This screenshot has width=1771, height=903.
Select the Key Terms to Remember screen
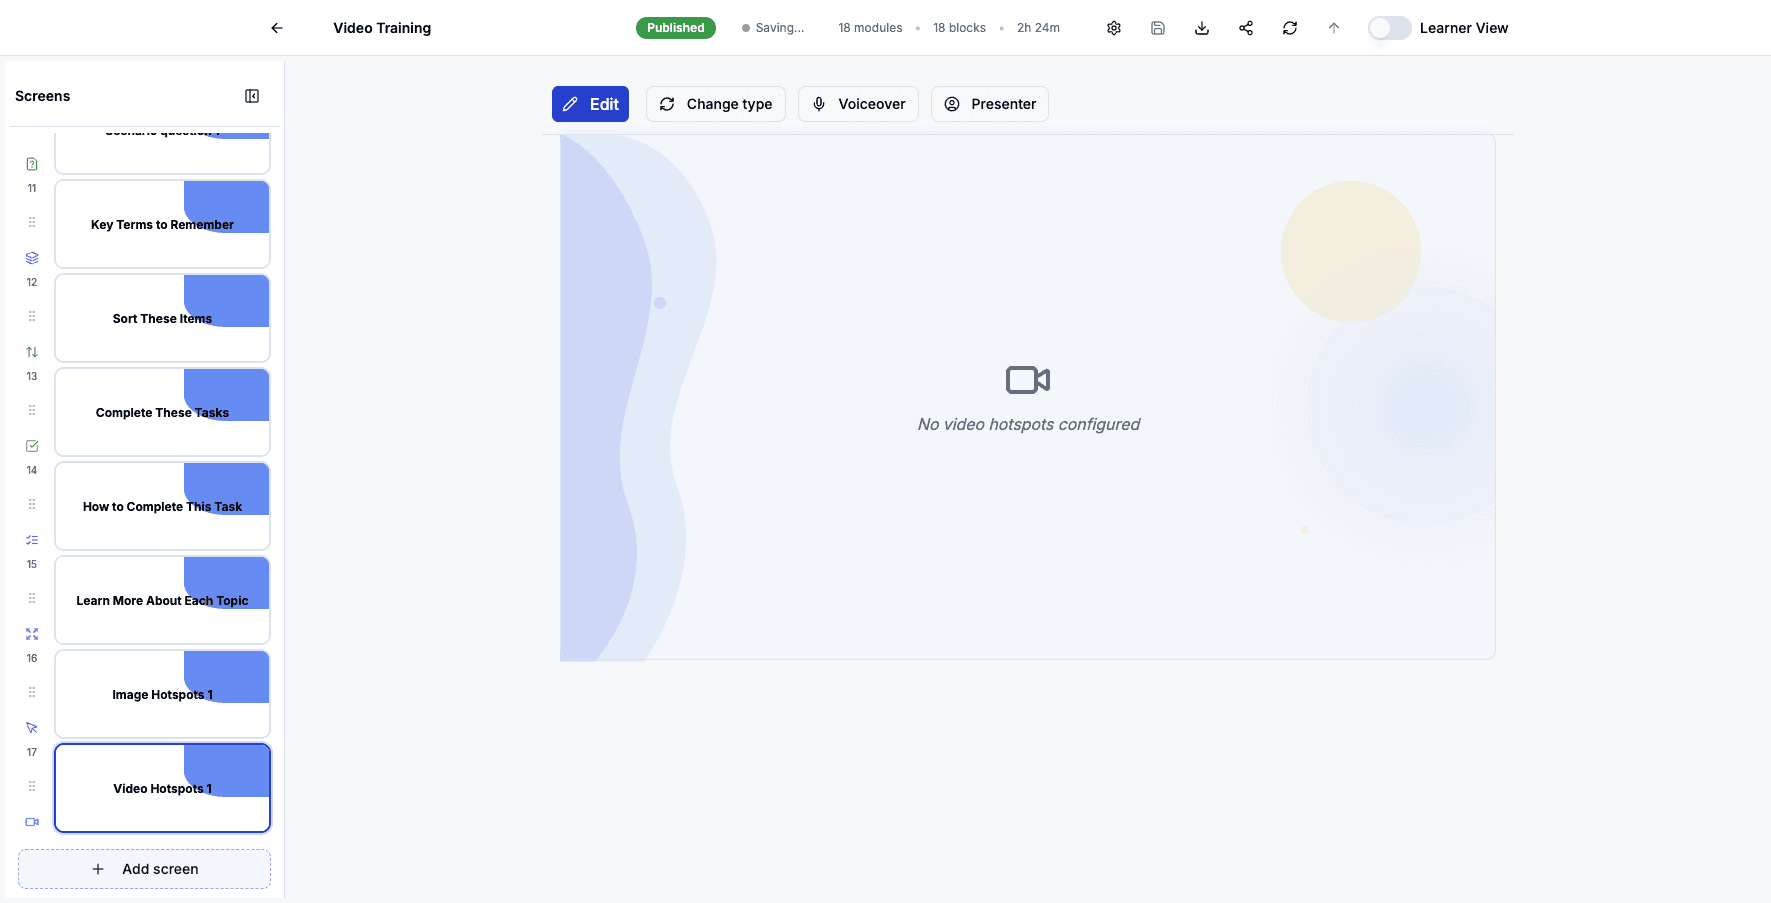162,224
